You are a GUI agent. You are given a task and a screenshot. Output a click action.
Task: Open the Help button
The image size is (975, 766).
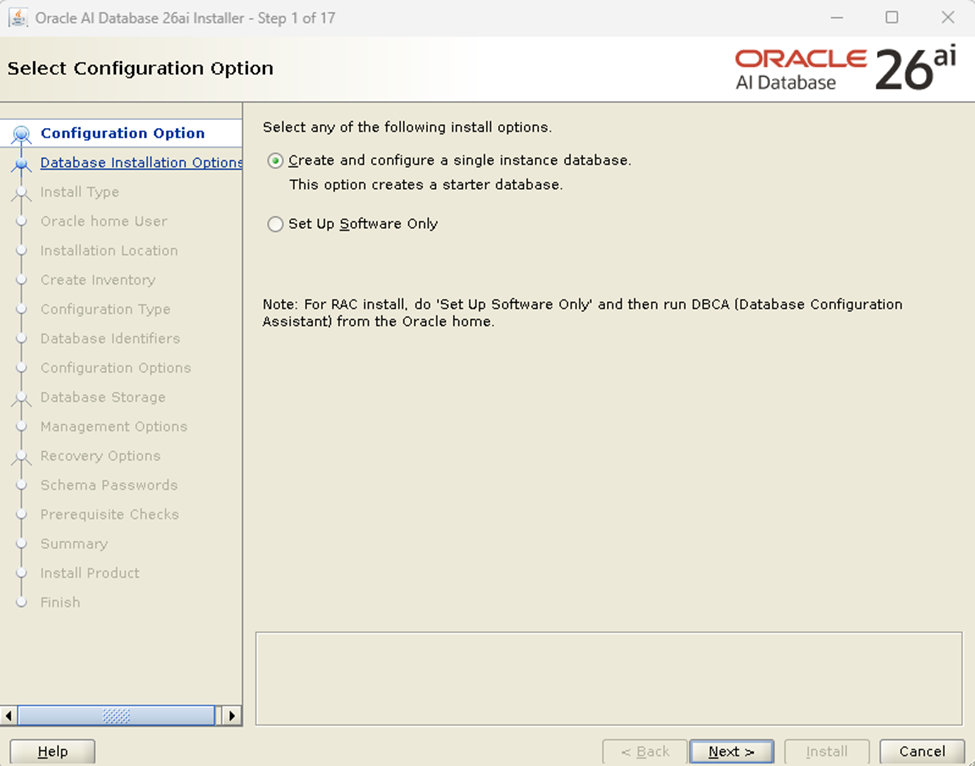click(53, 752)
